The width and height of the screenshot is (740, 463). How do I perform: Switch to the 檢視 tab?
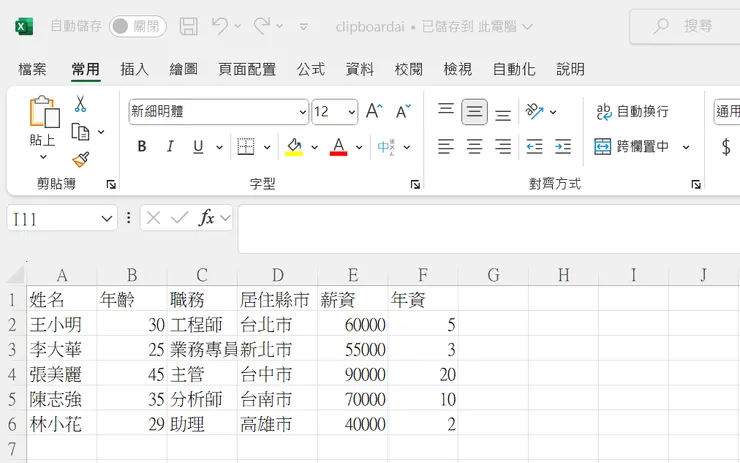458,69
